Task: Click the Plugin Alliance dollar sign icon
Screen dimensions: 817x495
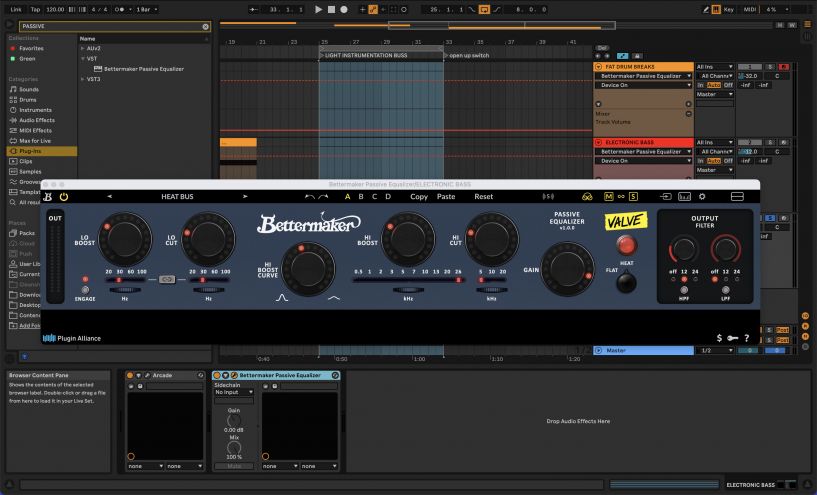Action: (x=719, y=338)
